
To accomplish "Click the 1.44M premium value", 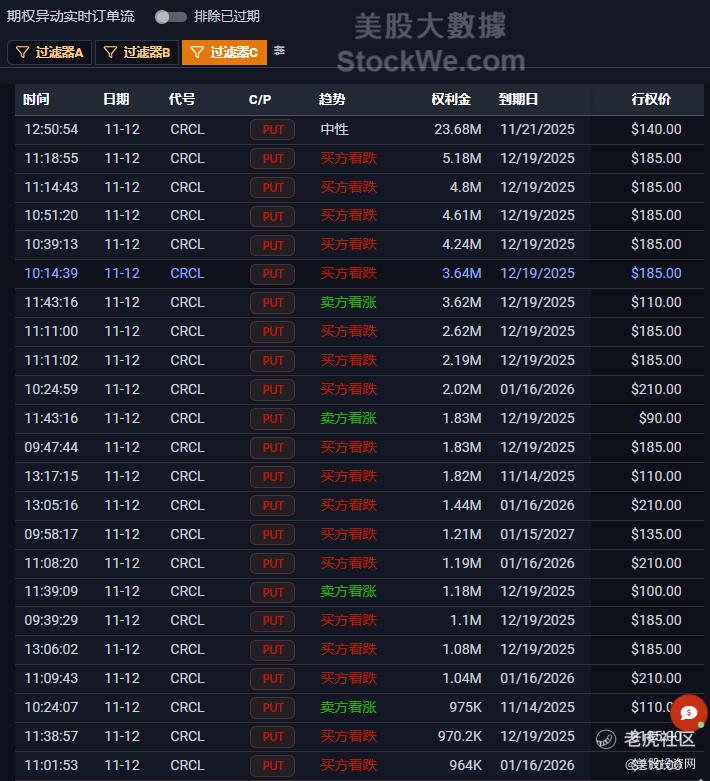I will [462, 505].
